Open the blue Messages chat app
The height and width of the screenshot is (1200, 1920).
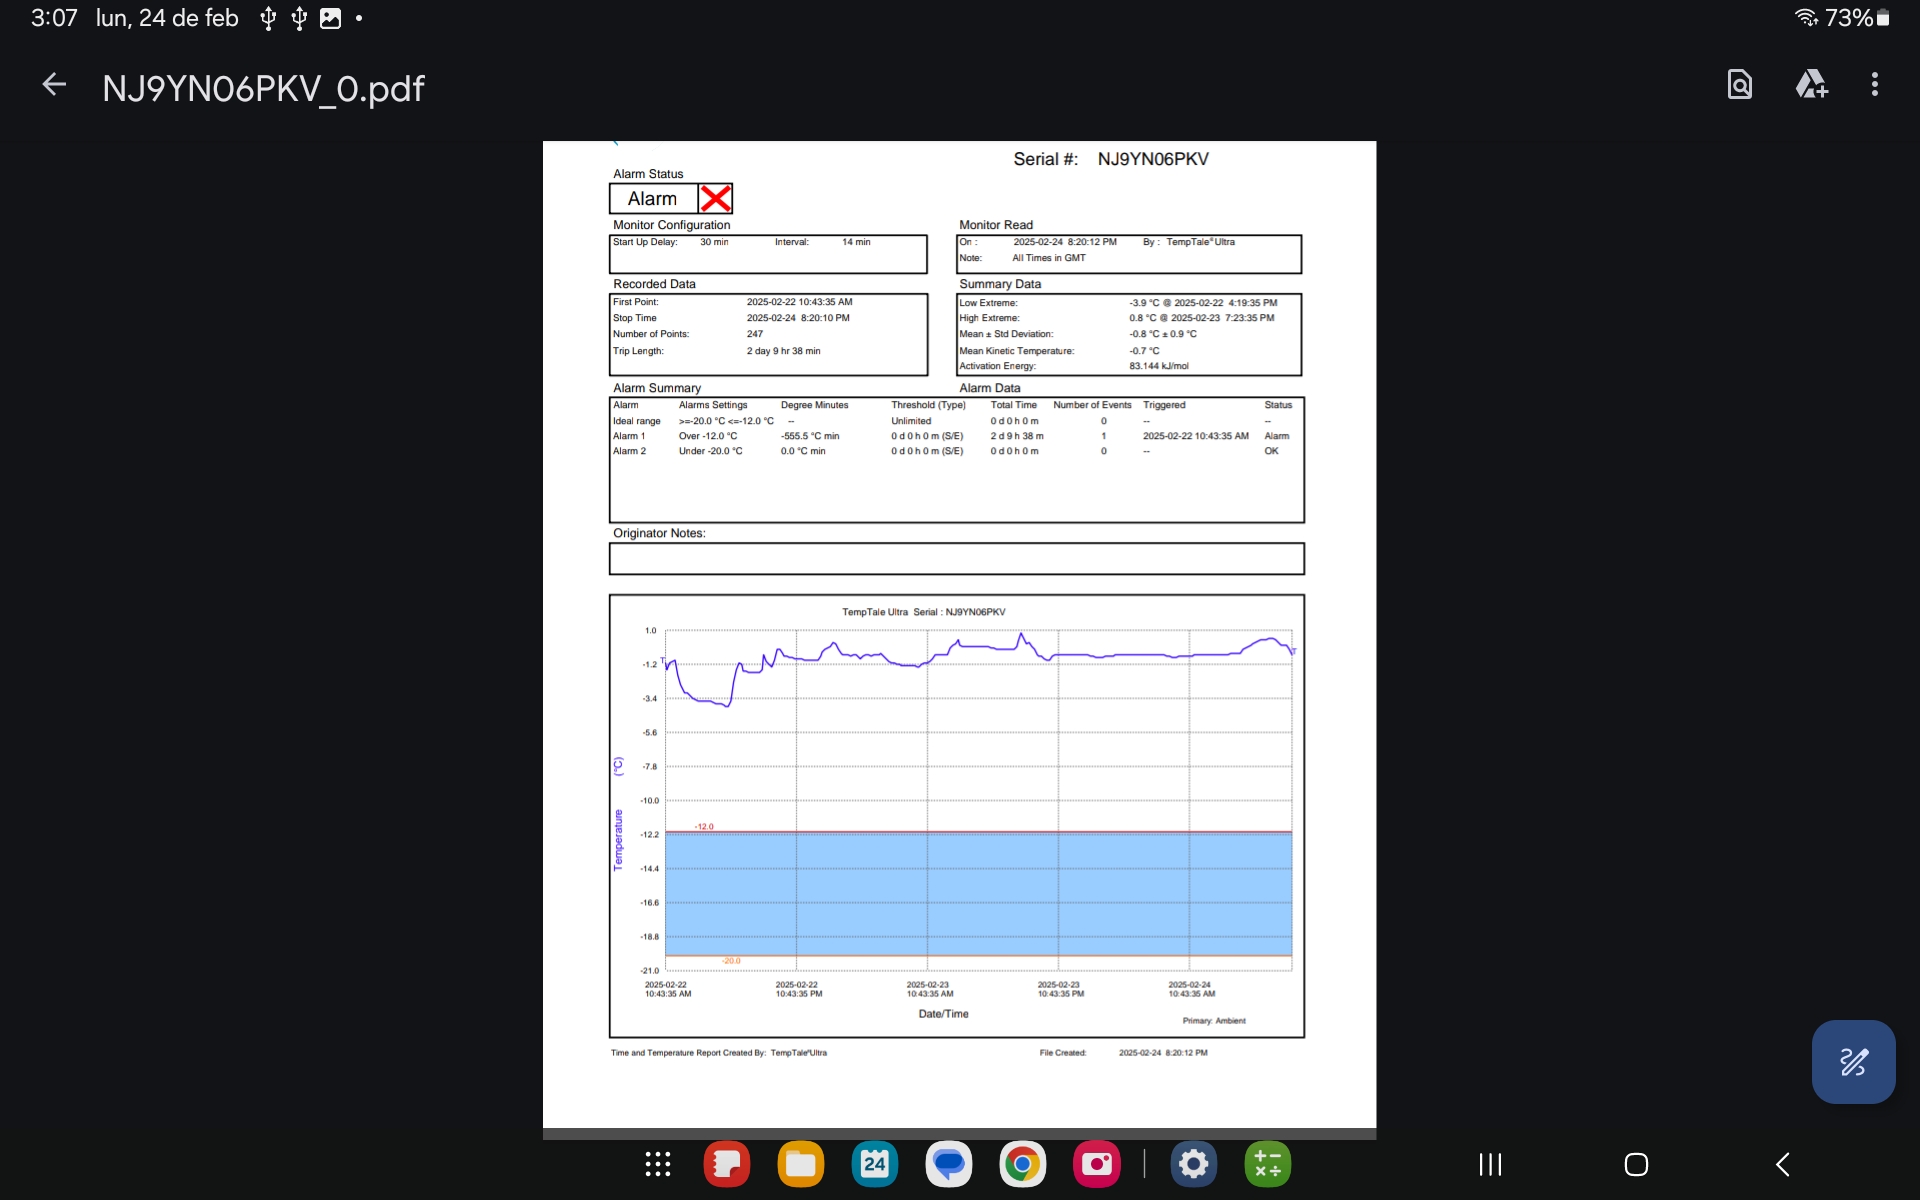(x=948, y=1164)
